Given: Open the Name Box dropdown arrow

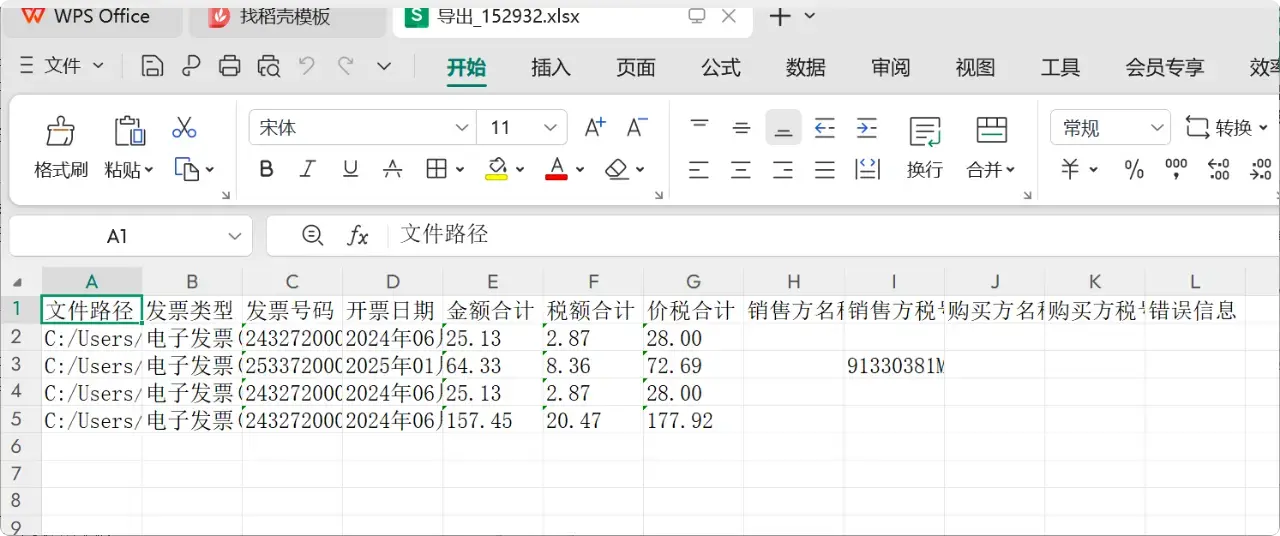Looking at the screenshot, I should [x=235, y=236].
